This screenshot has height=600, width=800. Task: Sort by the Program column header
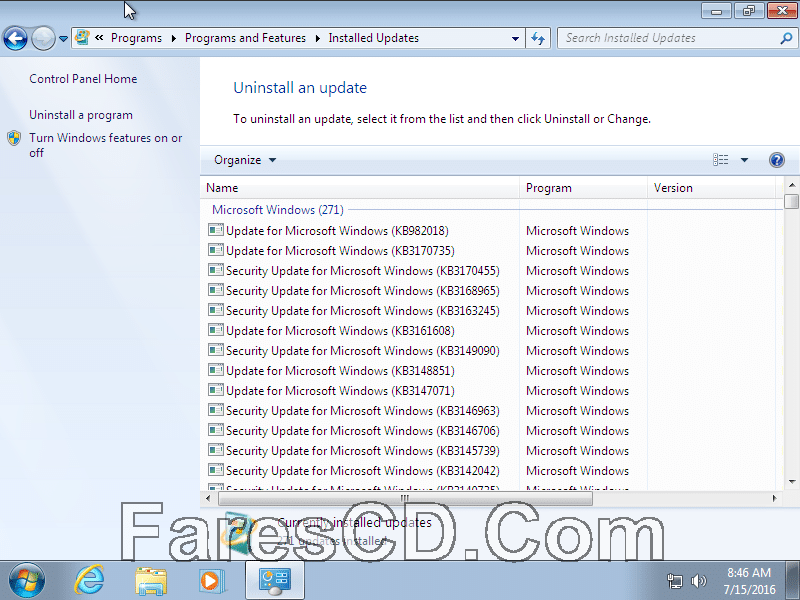click(583, 188)
